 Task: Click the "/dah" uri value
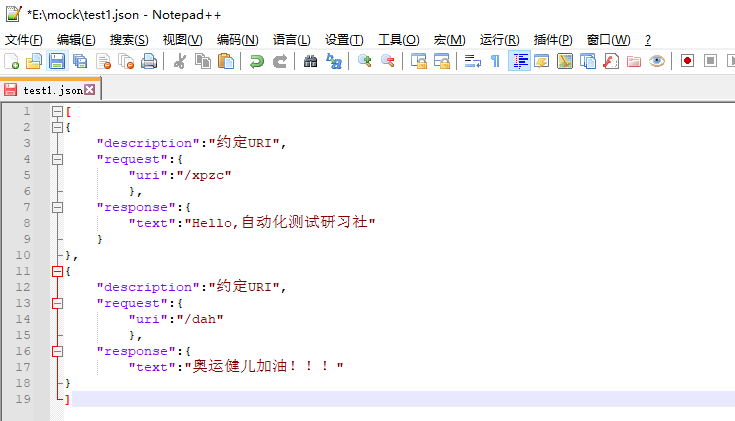(x=200, y=319)
